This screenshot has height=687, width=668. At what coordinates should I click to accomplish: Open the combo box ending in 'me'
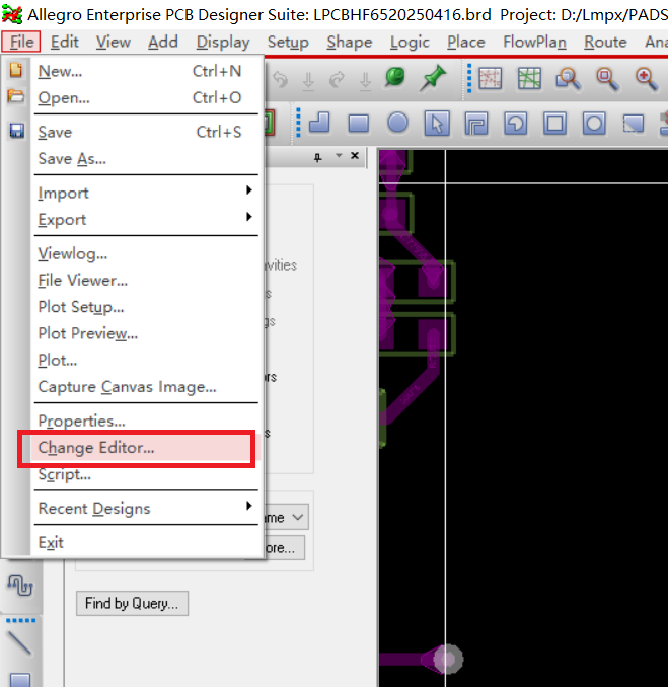(287, 517)
